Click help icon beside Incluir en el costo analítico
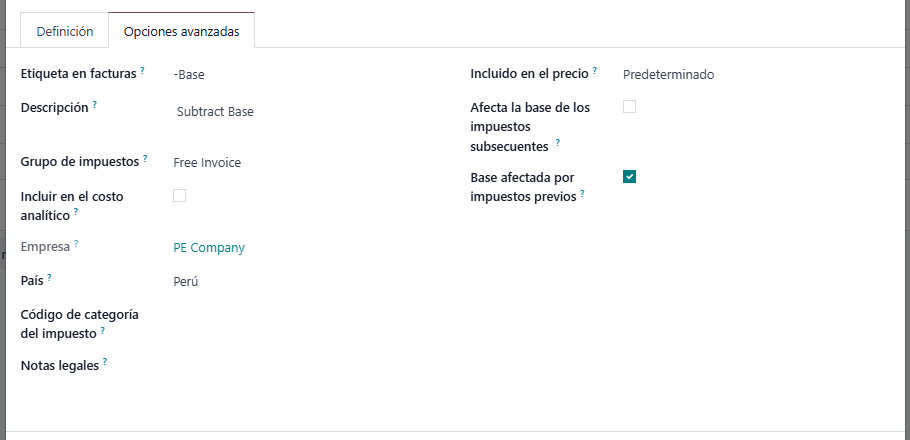Viewport: 910px width, 440px height. click(x=75, y=212)
